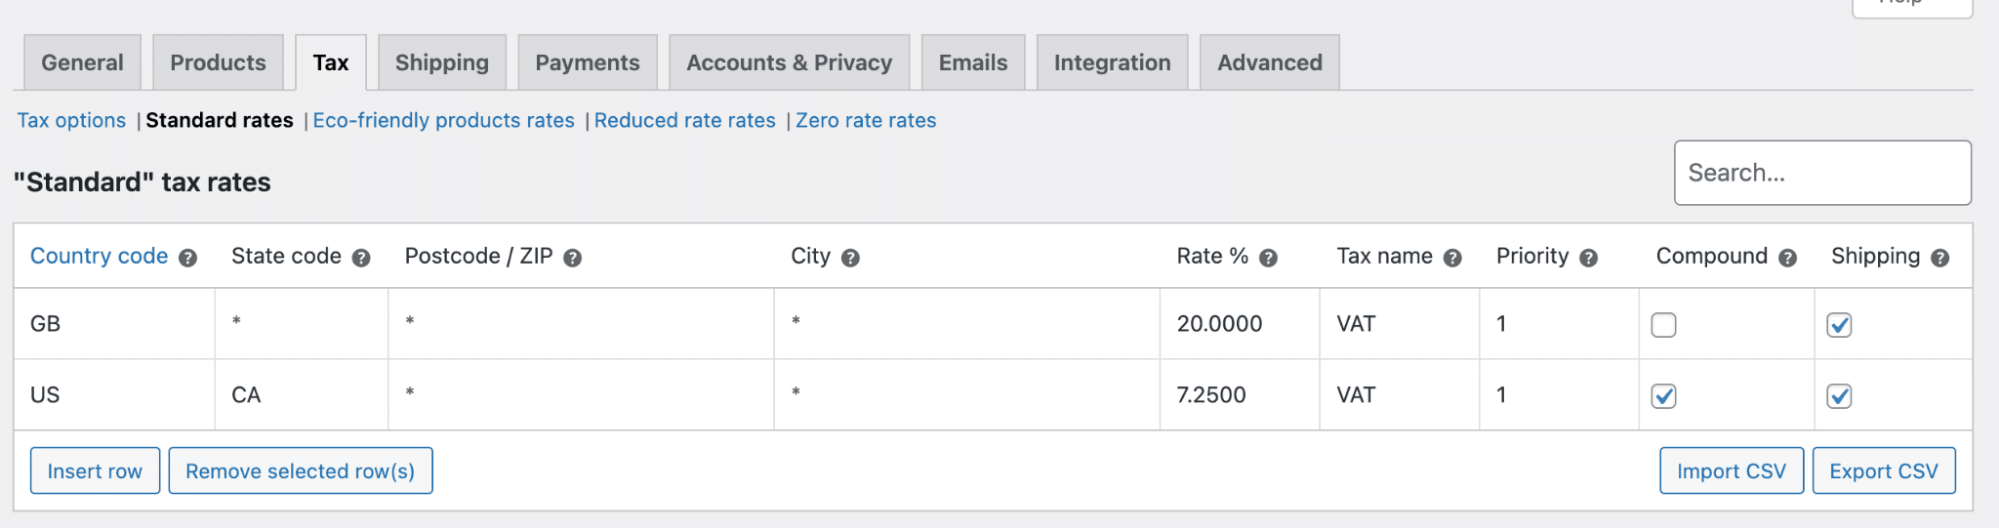Click the Export CSV button
This screenshot has width=1999, height=529.
(1883, 471)
